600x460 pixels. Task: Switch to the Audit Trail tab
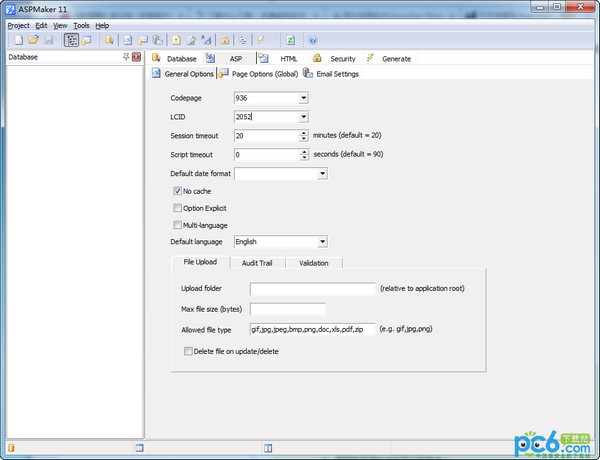[x=257, y=263]
